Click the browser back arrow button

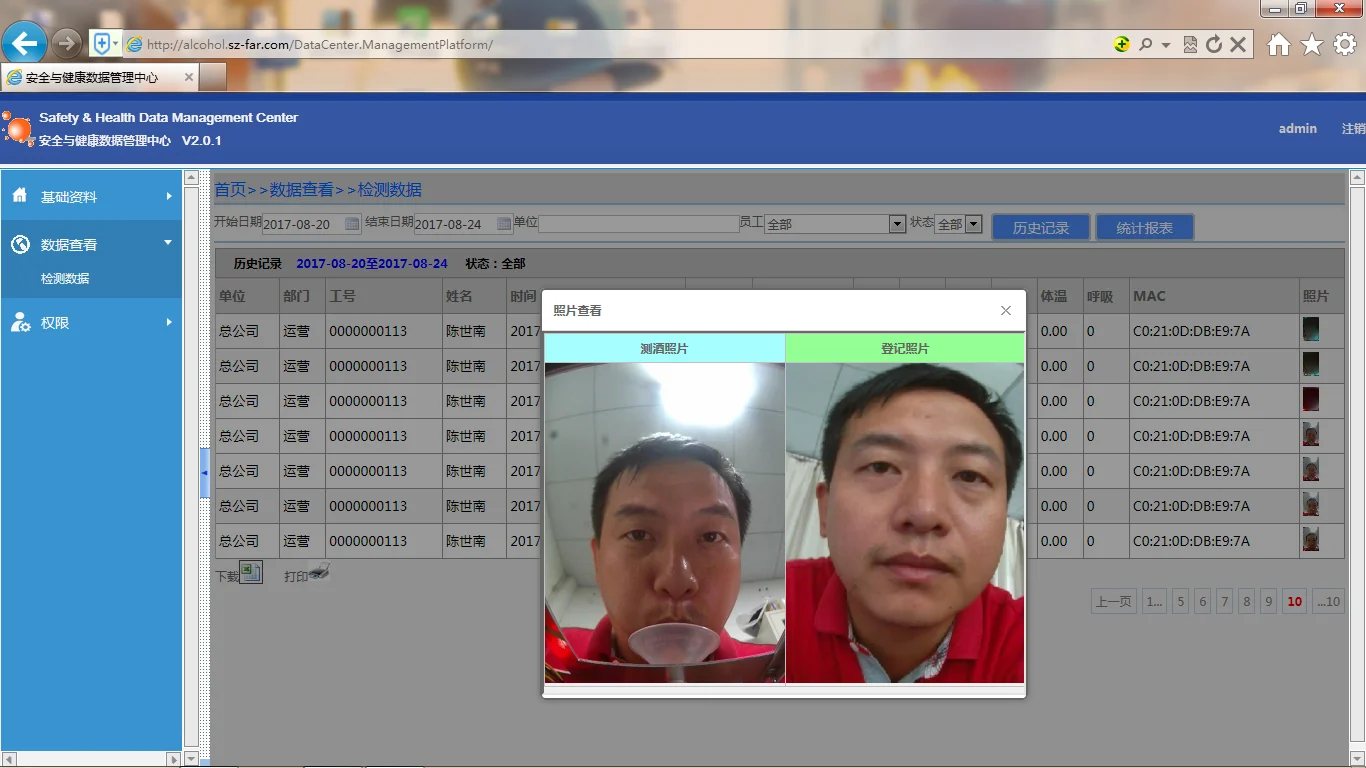pyautogui.click(x=25, y=44)
